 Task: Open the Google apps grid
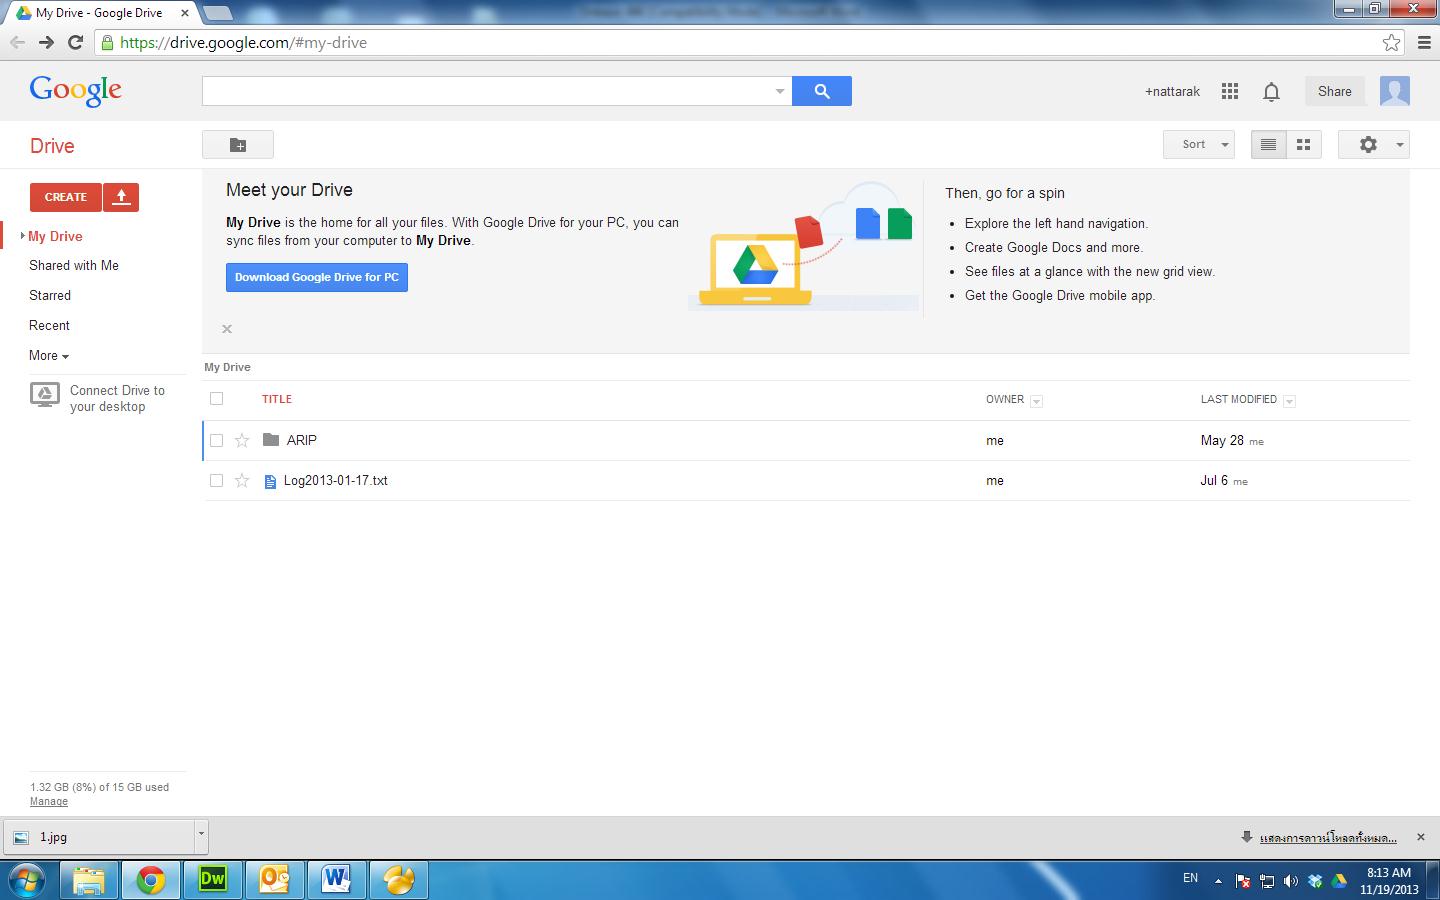click(1230, 91)
